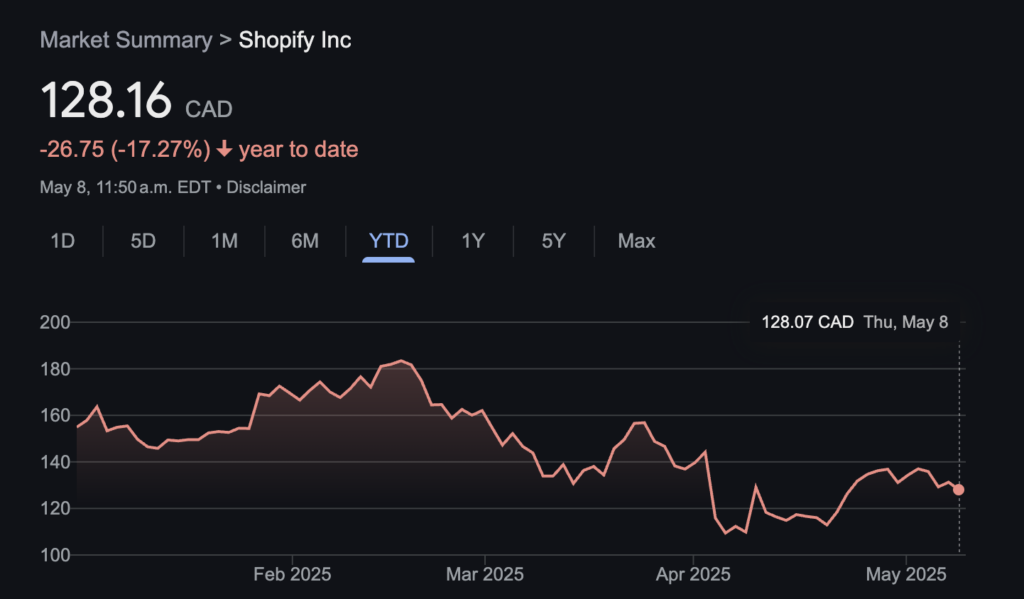Viewport: 1024px width, 599px height.
Task: Click the Apr 2025 axis label
Action: click(x=693, y=574)
